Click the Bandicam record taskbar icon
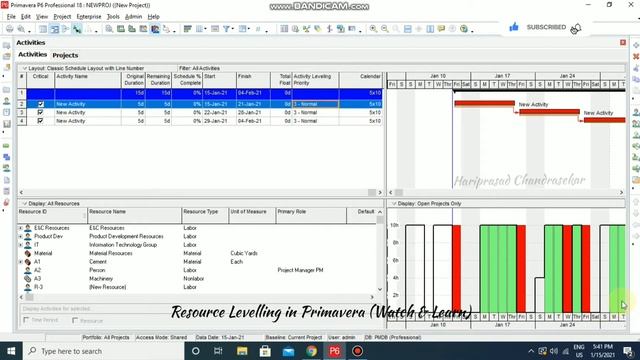Image resolution: width=640 pixels, height=360 pixels. click(x=358, y=351)
